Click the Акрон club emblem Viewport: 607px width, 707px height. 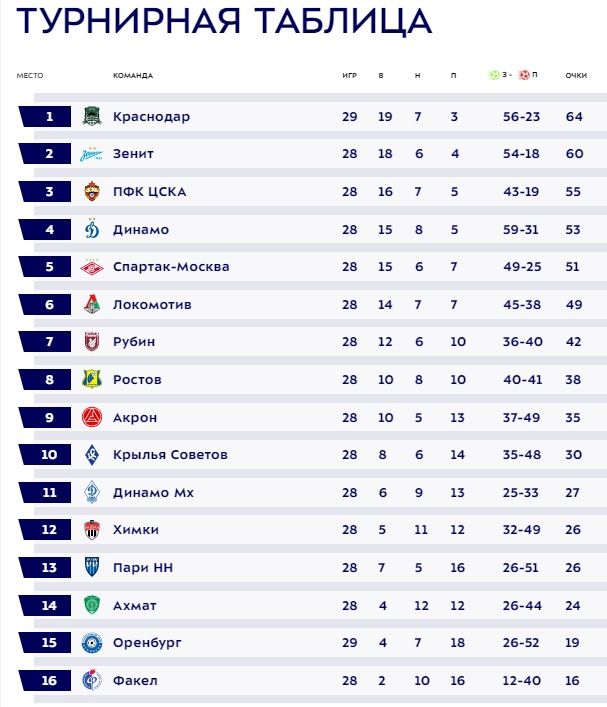[x=91, y=417]
